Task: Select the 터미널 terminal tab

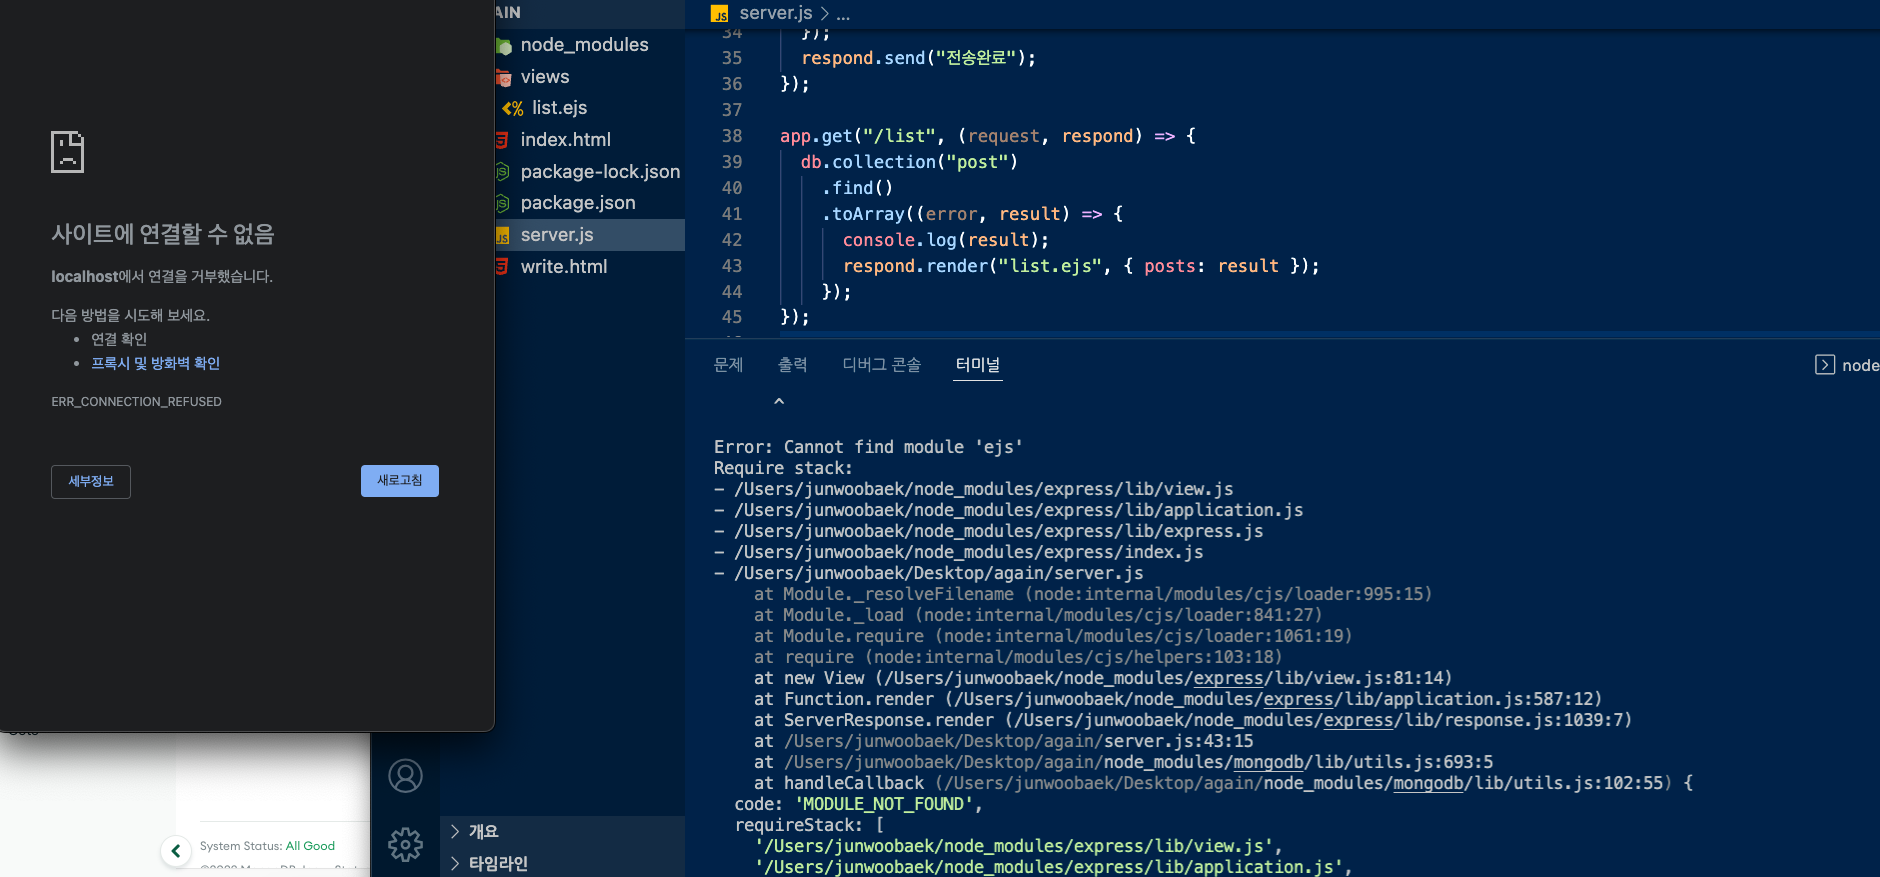Action: click(977, 365)
